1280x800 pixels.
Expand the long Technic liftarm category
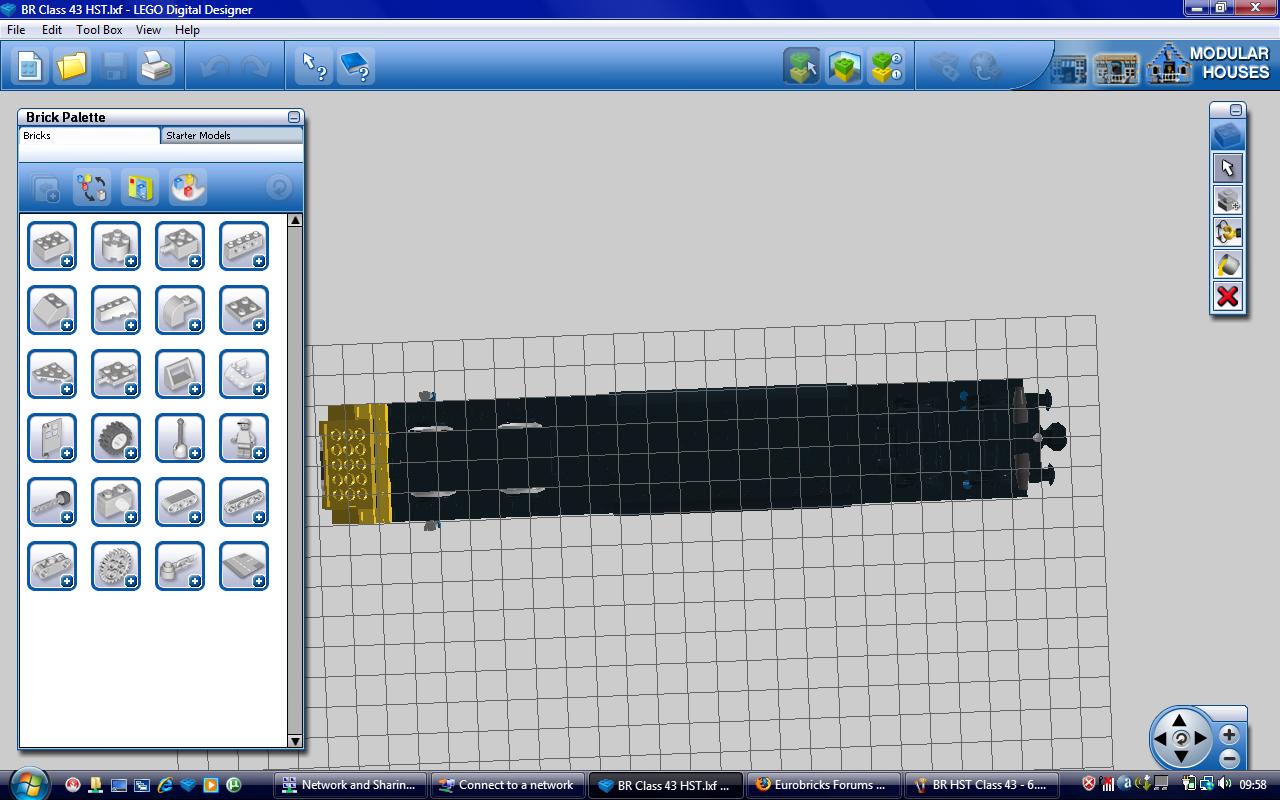(x=244, y=502)
